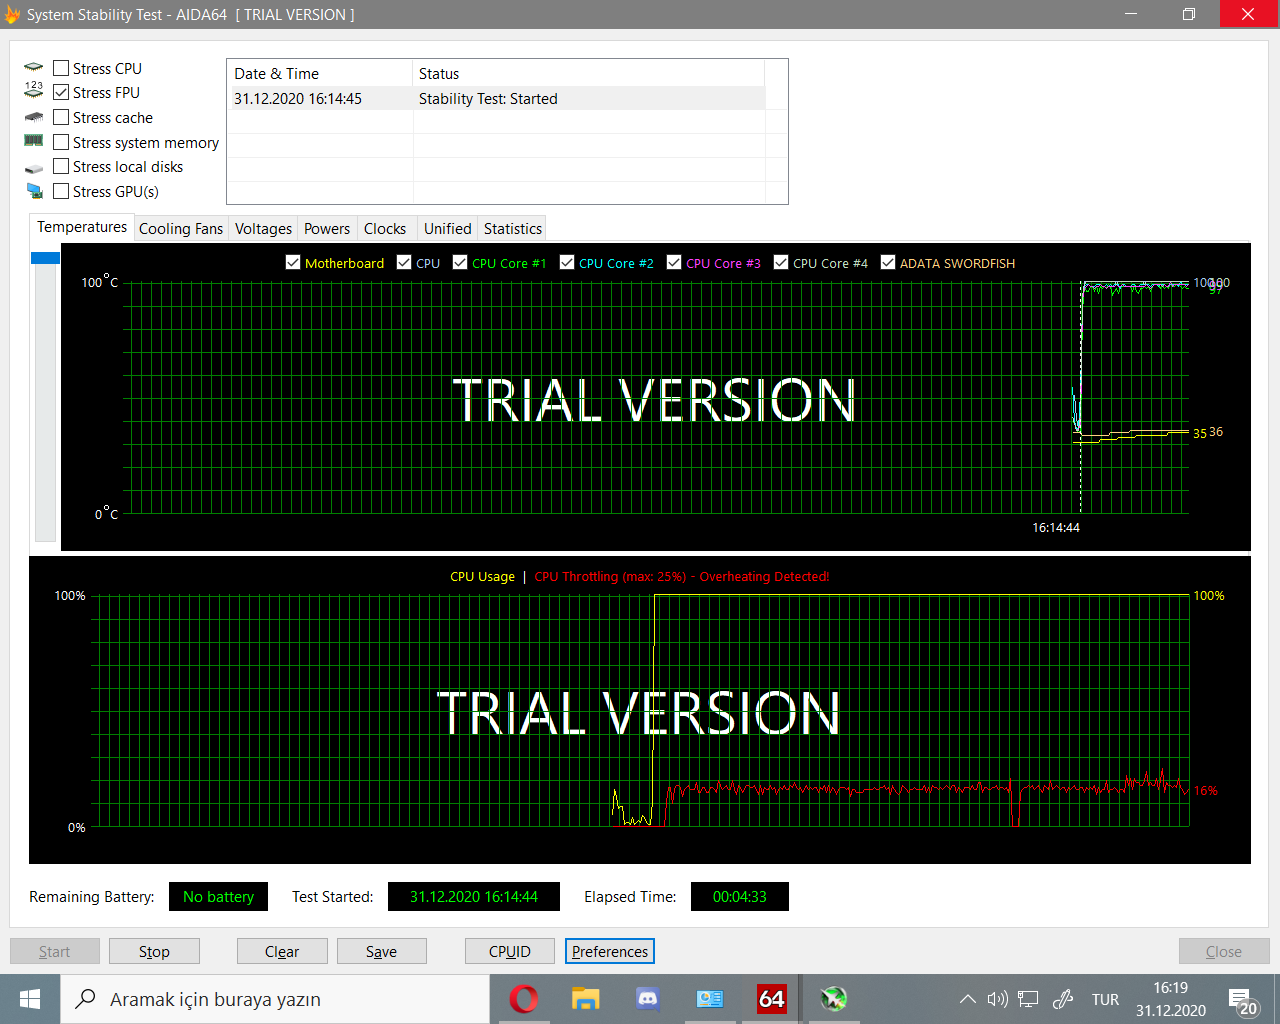Click the taskbar search magnifier icon
This screenshot has width=1280, height=1024.
86,998
